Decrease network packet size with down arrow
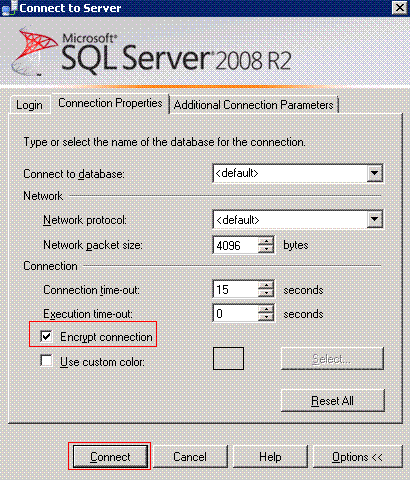 (266, 249)
